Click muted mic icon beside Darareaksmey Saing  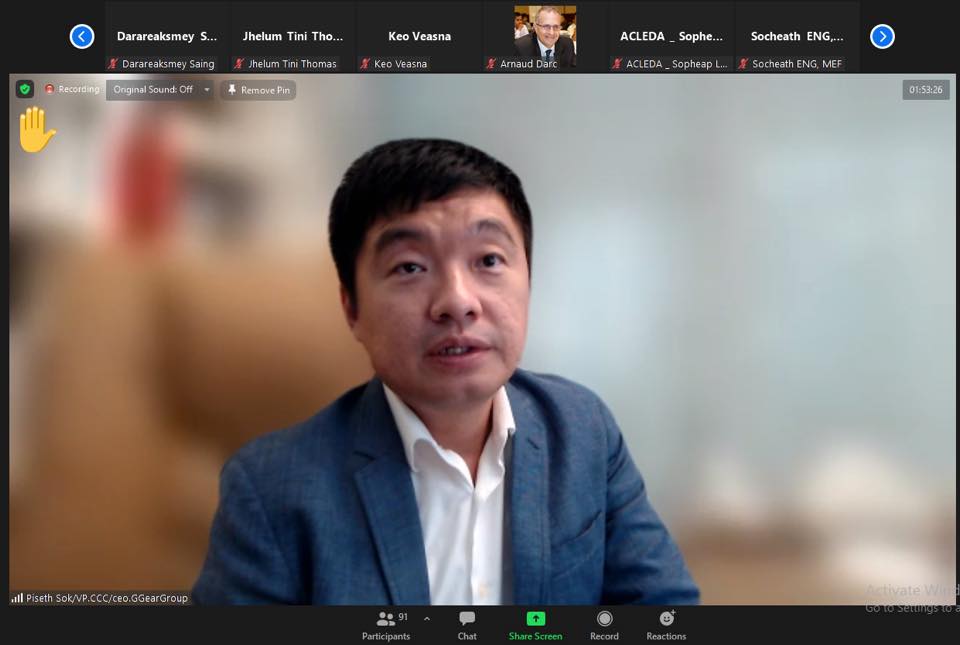point(113,64)
